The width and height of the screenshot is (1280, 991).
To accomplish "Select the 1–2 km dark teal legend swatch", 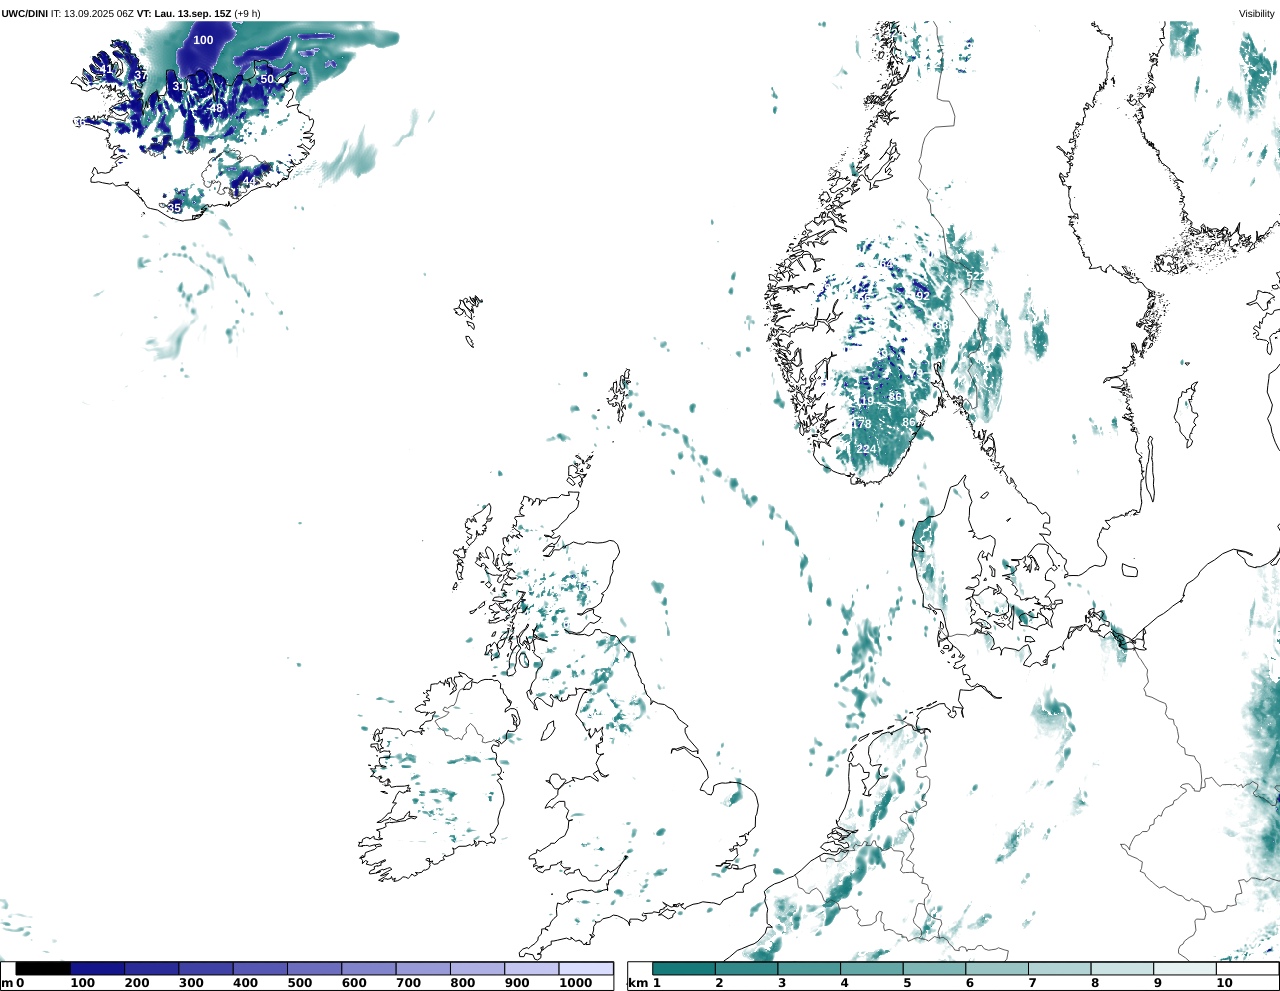I will coord(684,968).
